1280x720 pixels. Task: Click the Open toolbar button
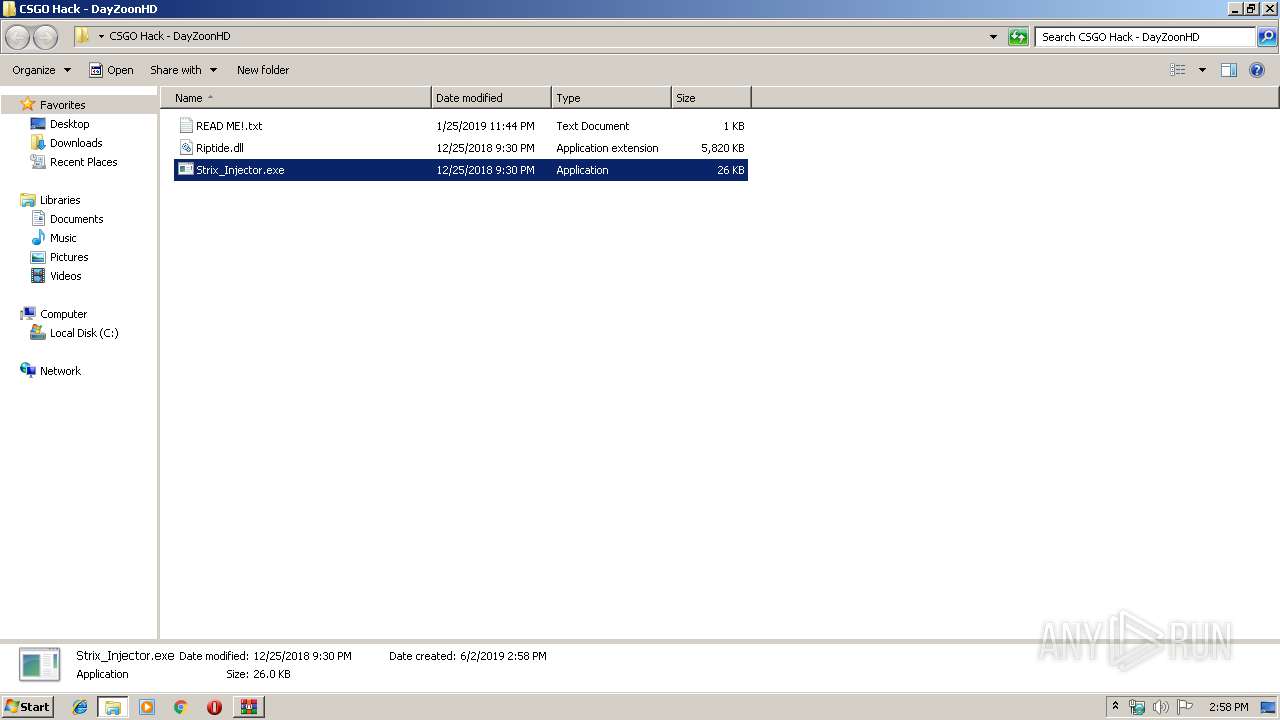[111, 70]
